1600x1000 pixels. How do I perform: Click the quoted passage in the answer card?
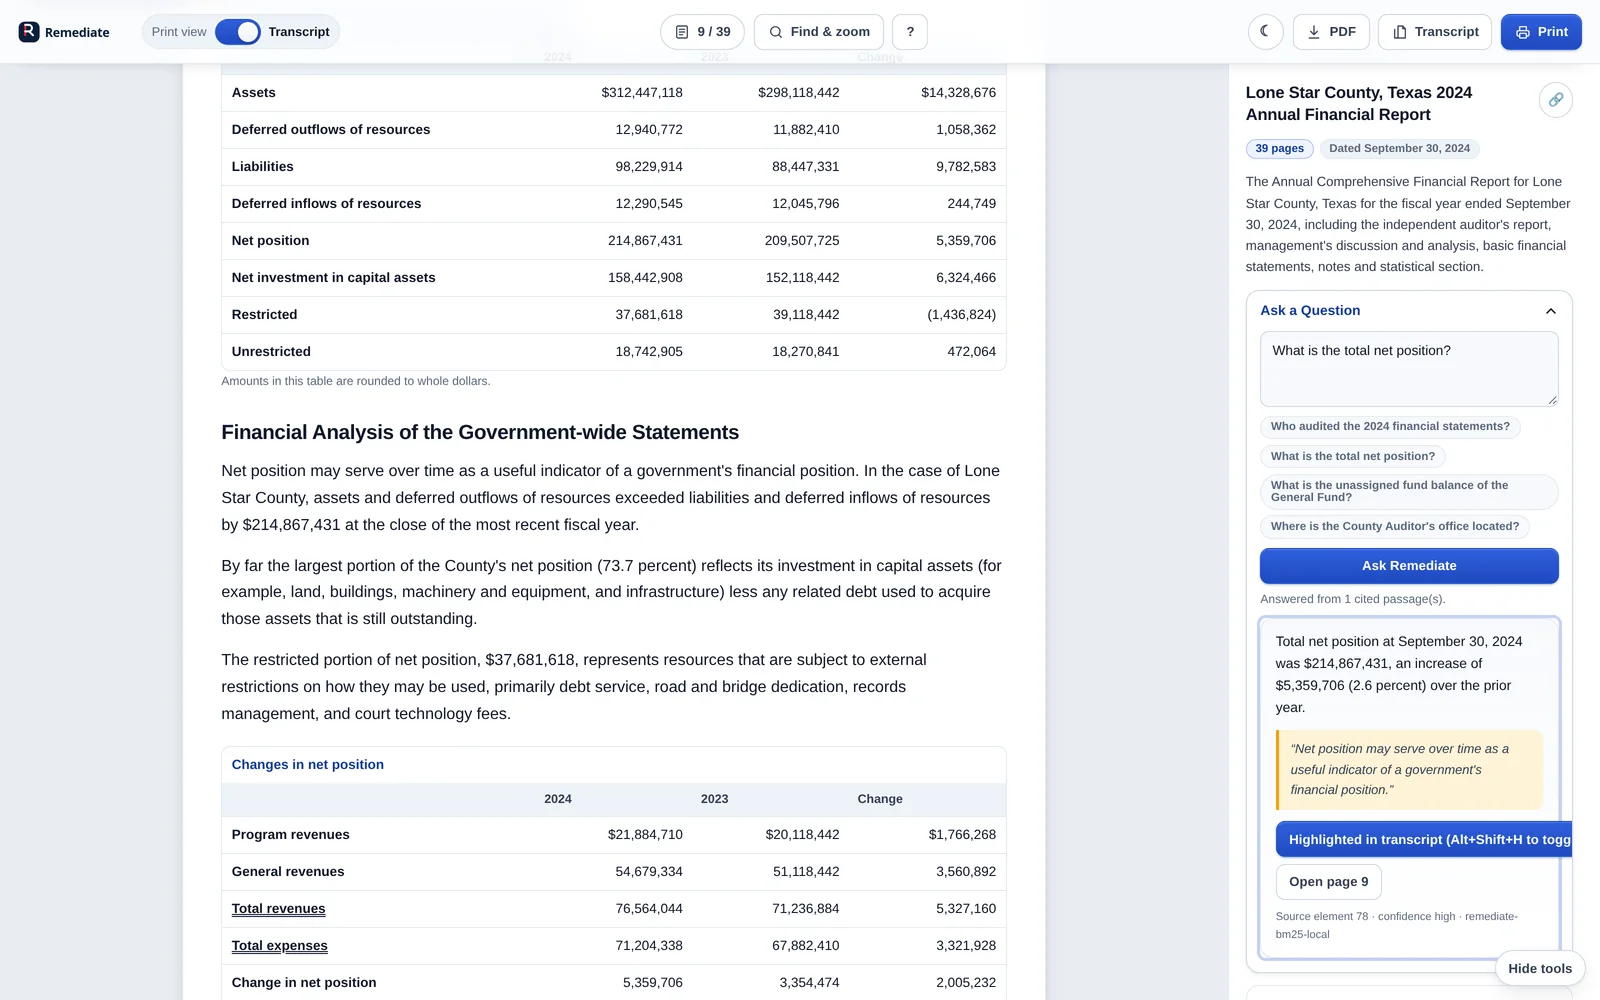pyautogui.click(x=1410, y=770)
